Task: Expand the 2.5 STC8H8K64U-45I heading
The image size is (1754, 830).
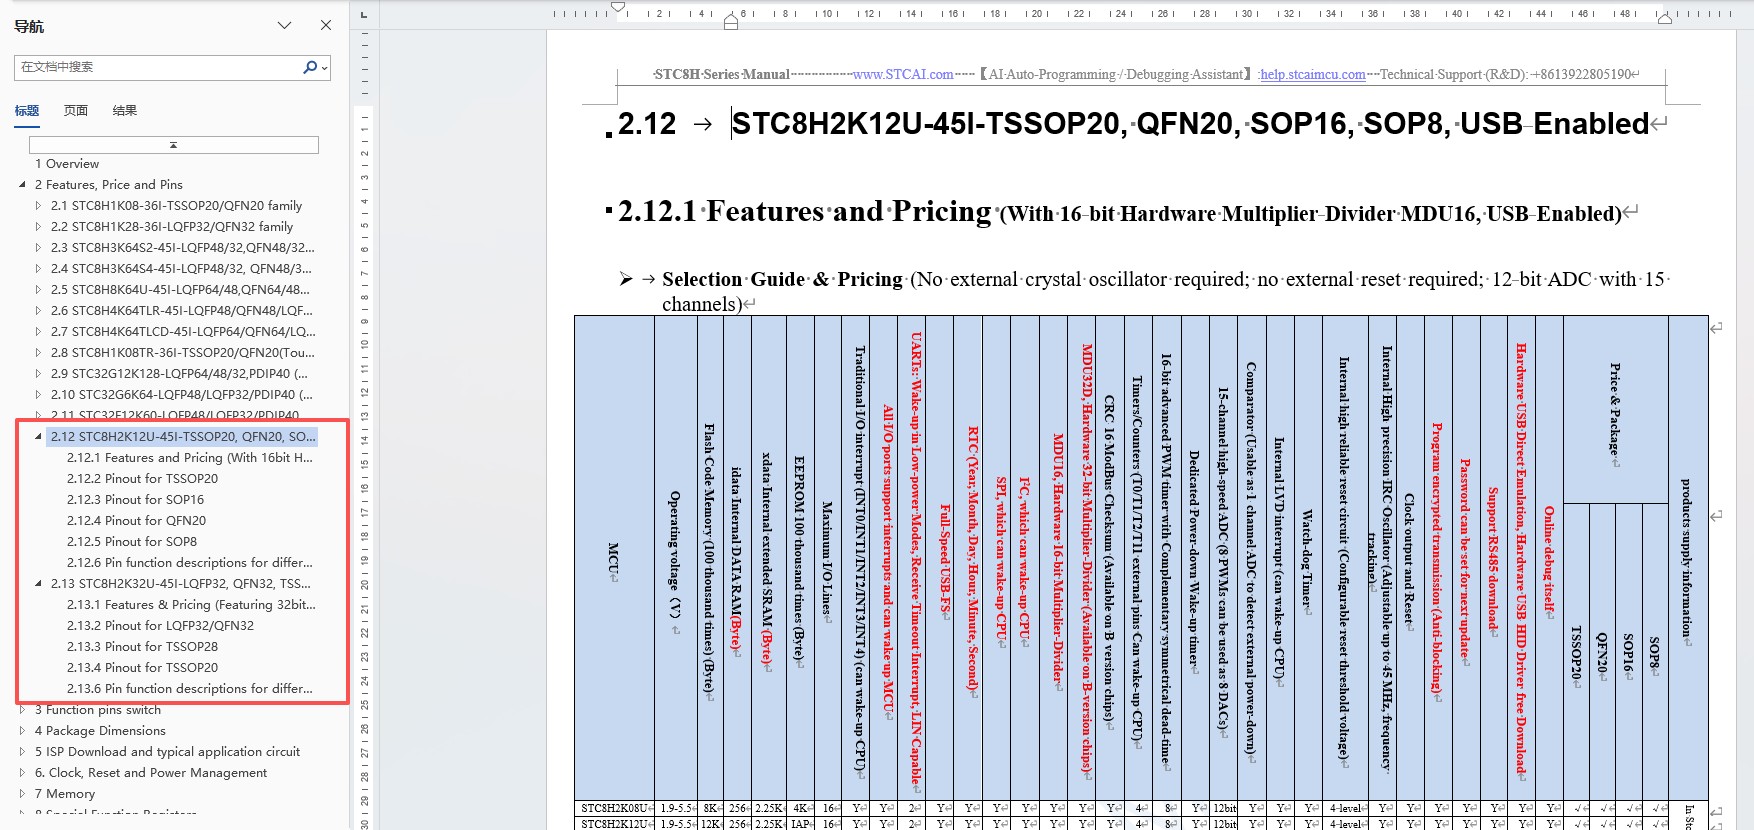Action: click(38, 290)
